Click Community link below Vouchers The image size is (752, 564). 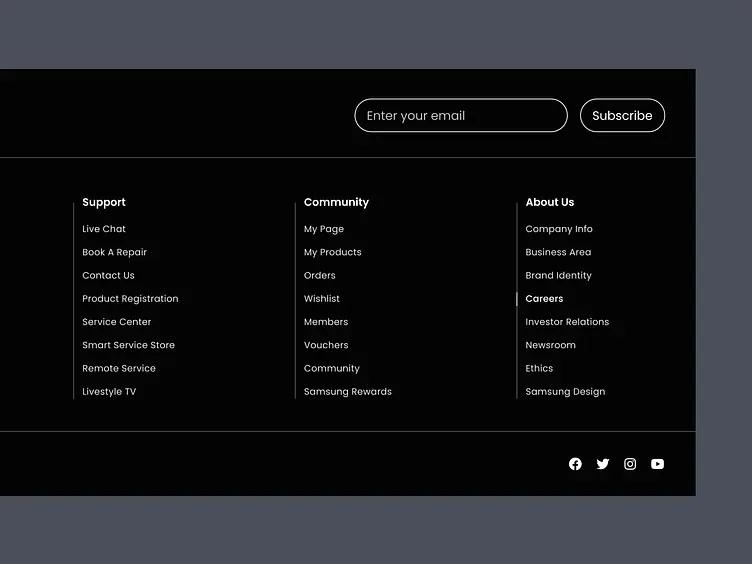331,368
